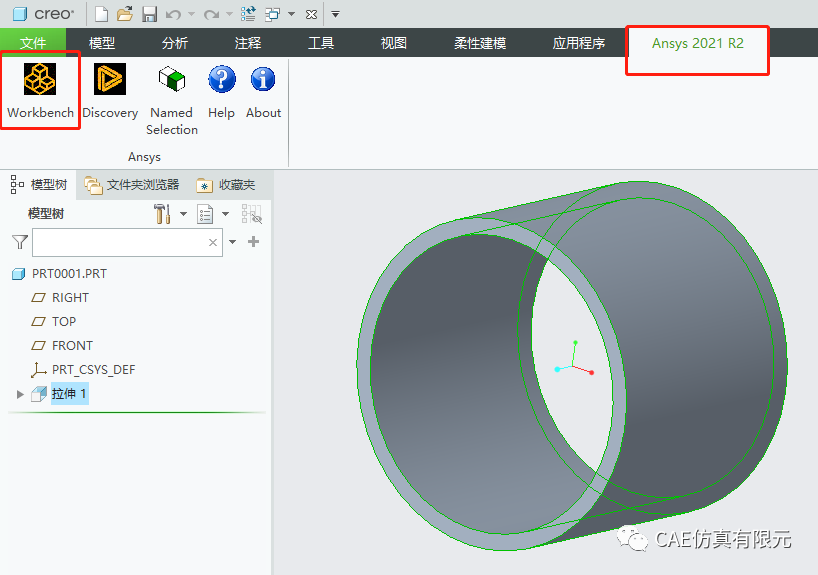Open model tree settings hammer icon
This screenshot has height=575, width=818.
click(162, 214)
